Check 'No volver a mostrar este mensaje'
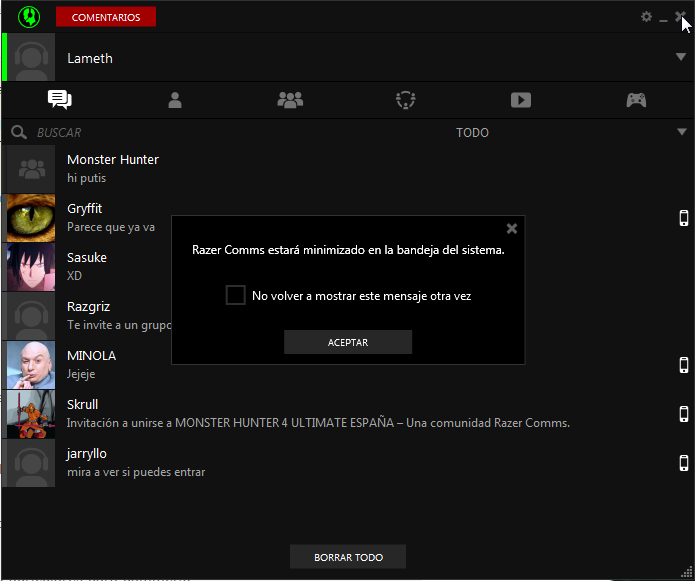The width and height of the screenshot is (695, 581). point(235,295)
